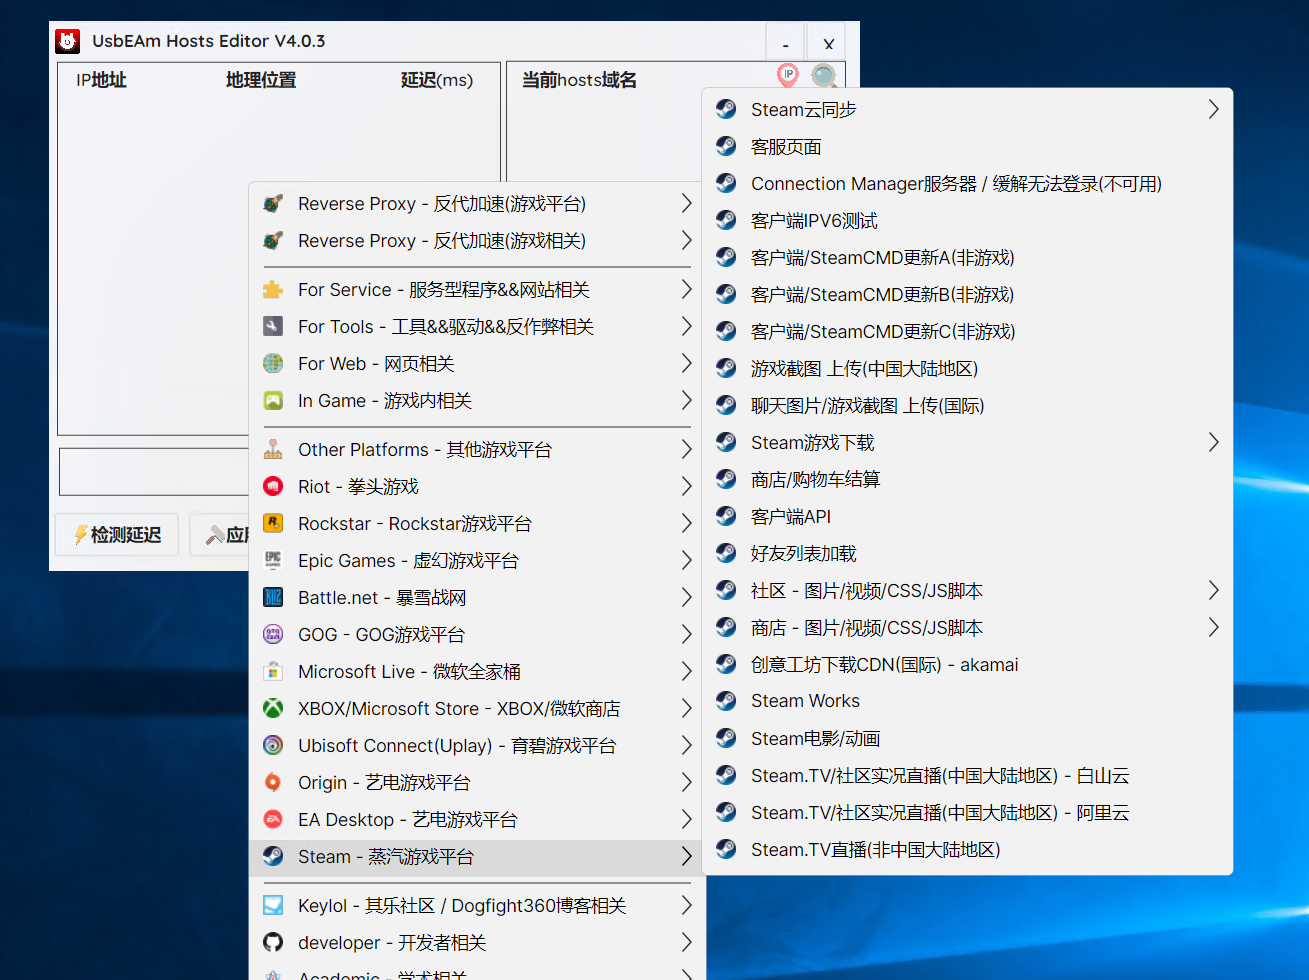Open Microsoft Live - 微软全家桶 menu item
Viewport: 1309px width, 980px height.
pyautogui.click(x=409, y=671)
